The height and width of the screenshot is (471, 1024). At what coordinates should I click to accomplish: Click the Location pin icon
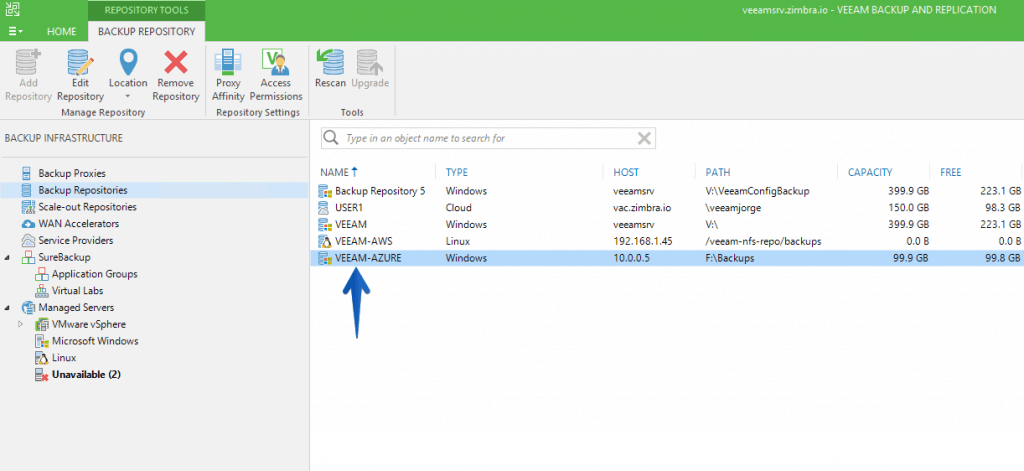tap(128, 63)
